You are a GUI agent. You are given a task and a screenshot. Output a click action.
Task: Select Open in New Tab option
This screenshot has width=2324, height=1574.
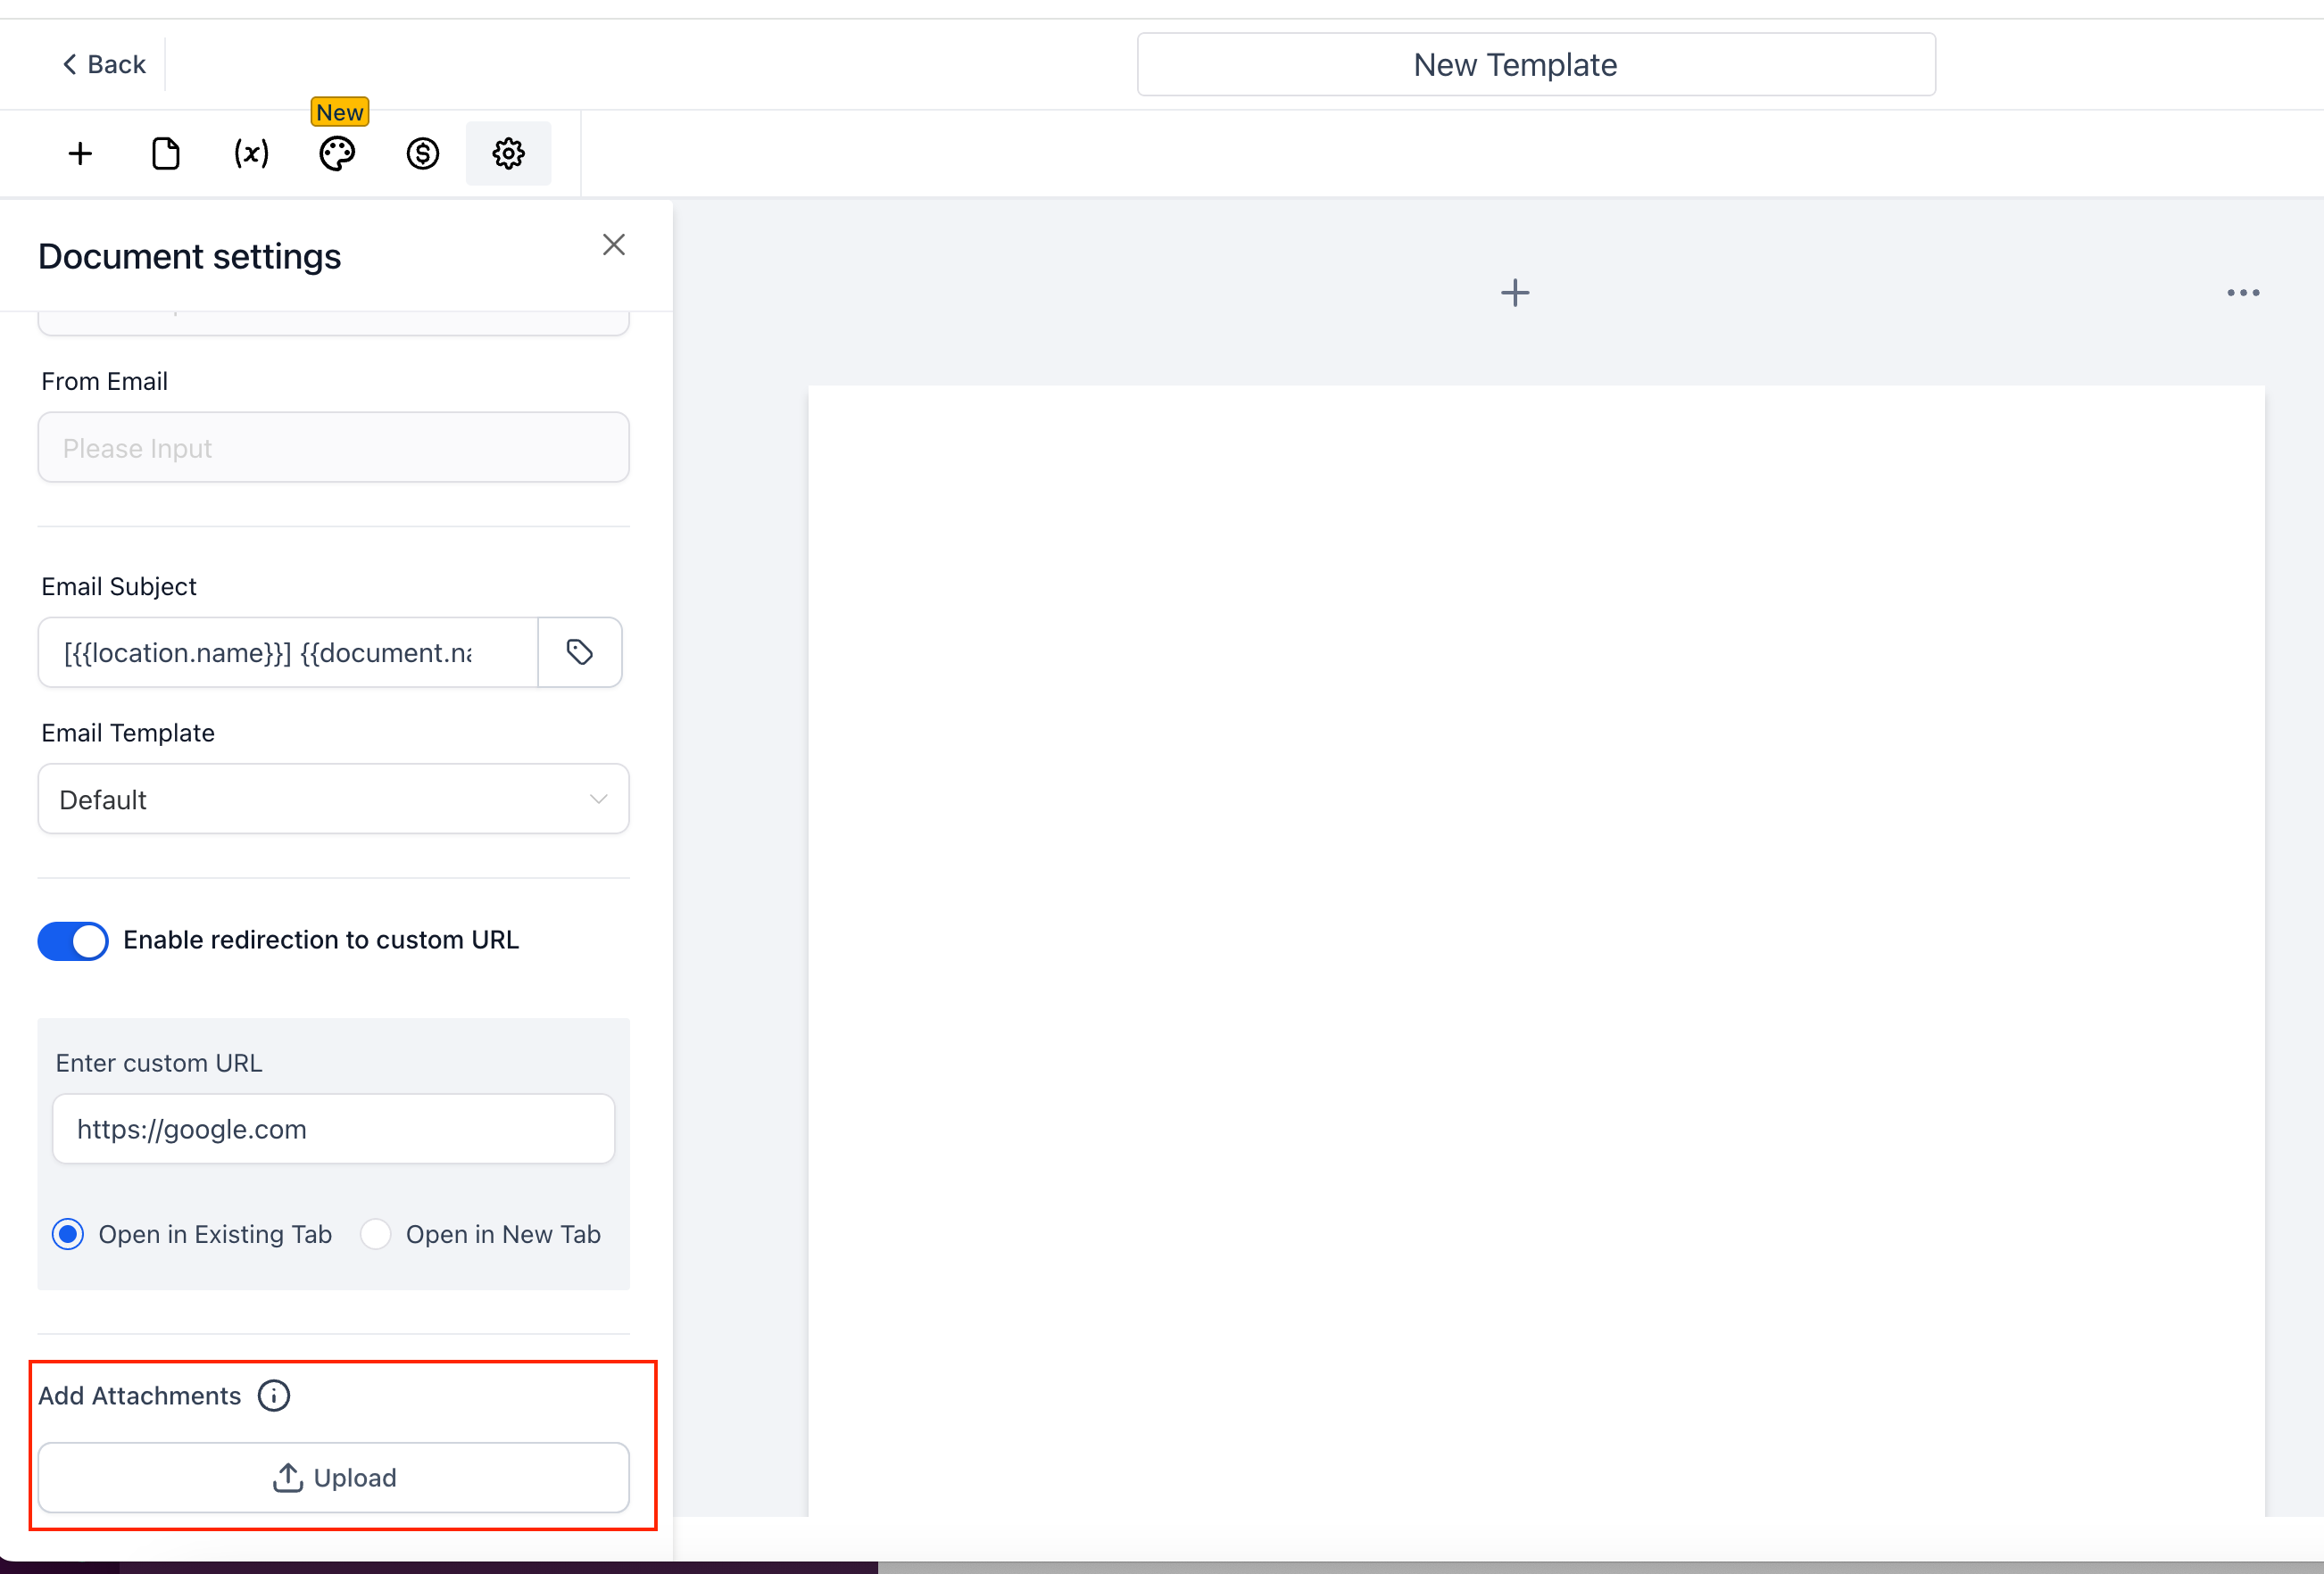coord(376,1235)
